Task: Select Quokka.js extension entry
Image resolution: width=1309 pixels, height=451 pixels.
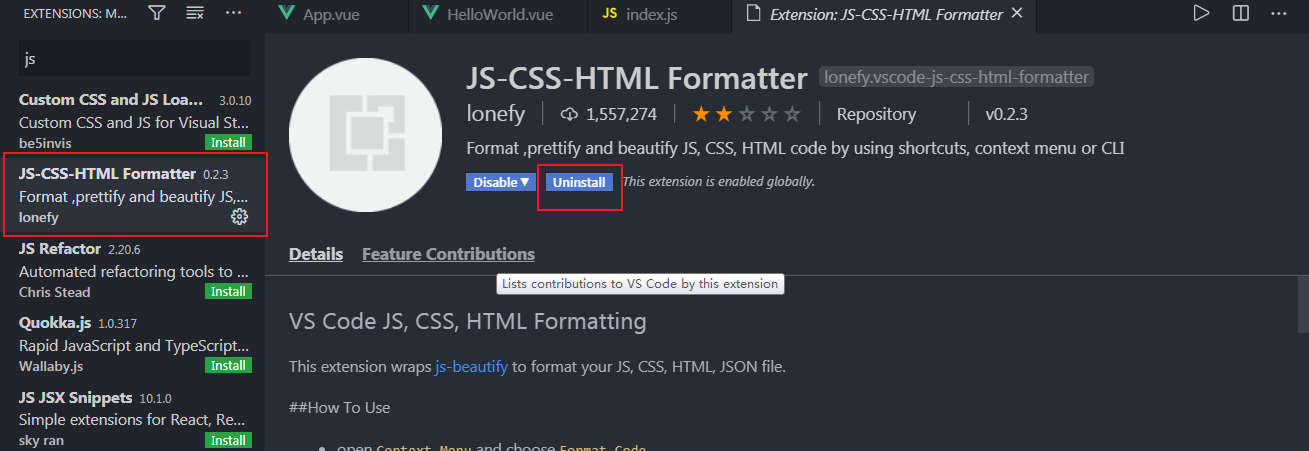Action: (x=134, y=344)
